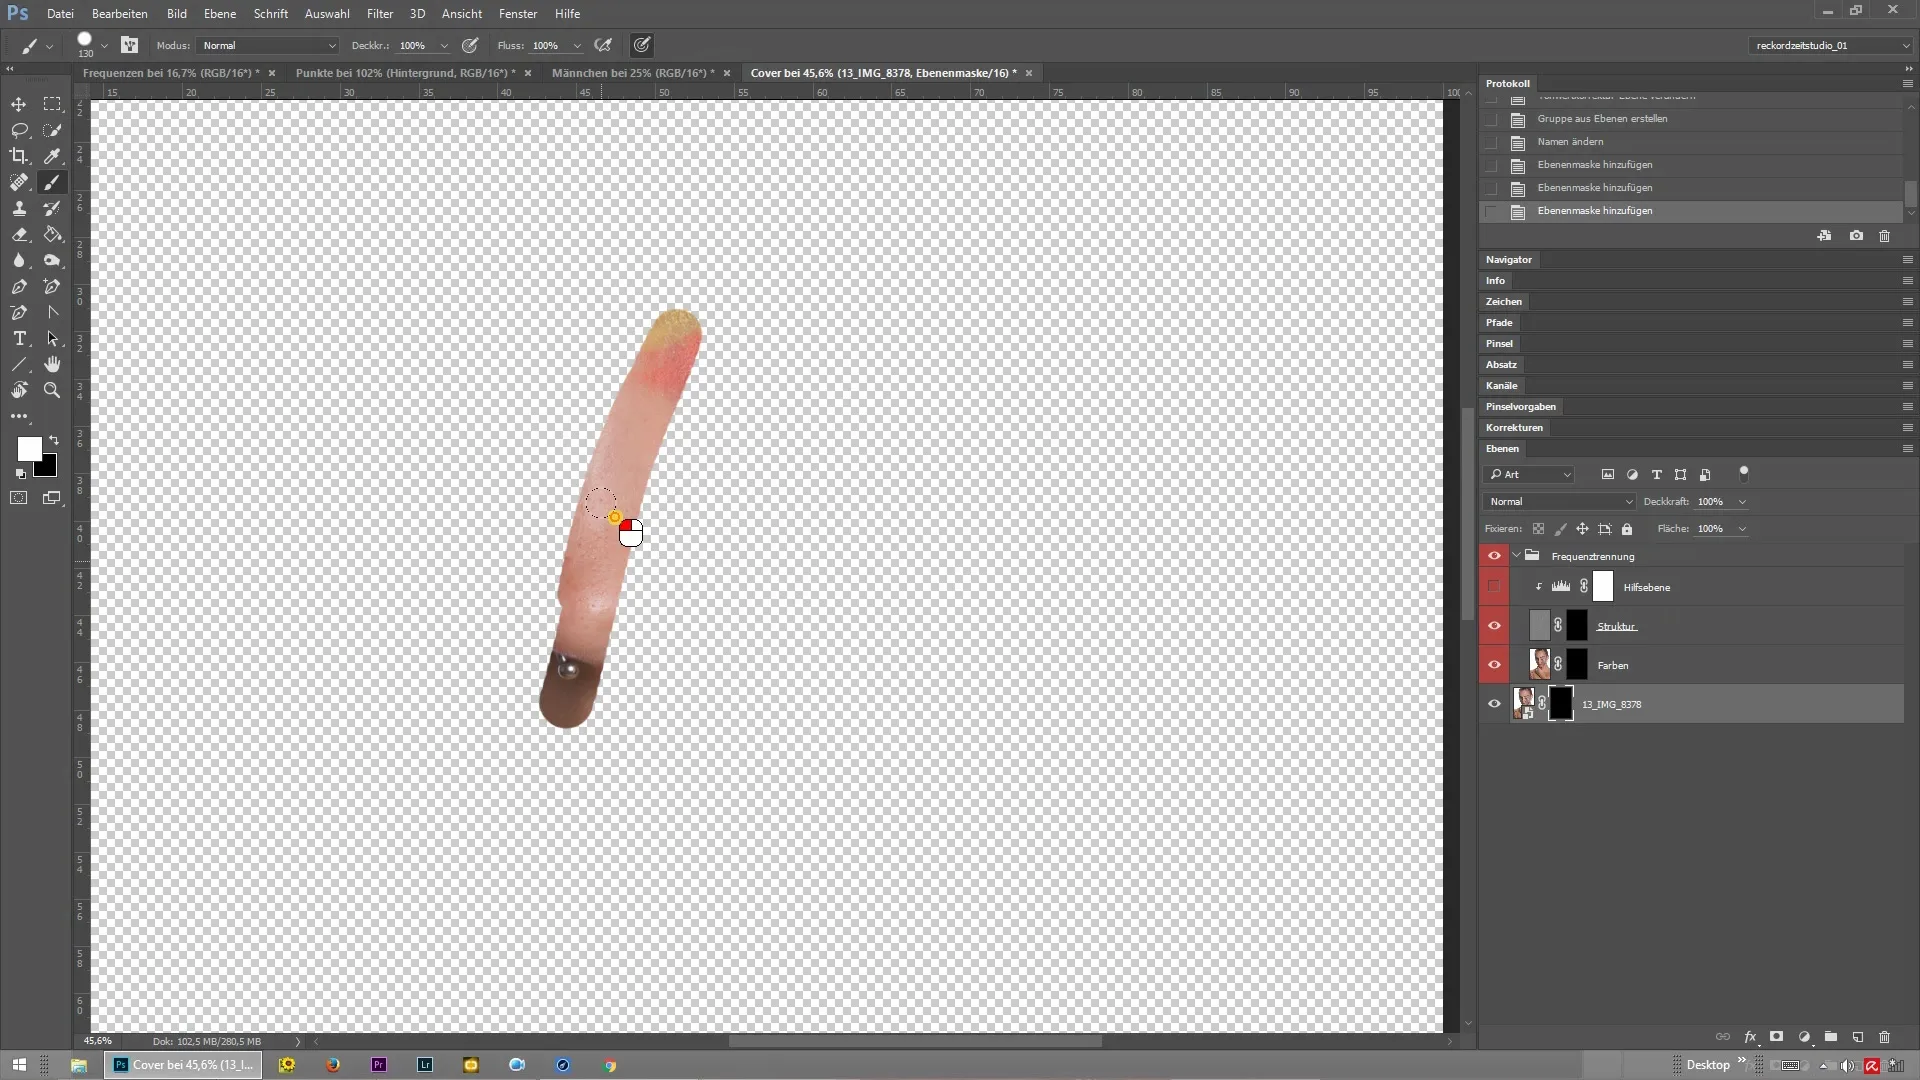Hide the 13_IMG_8378 layer

[1494, 704]
